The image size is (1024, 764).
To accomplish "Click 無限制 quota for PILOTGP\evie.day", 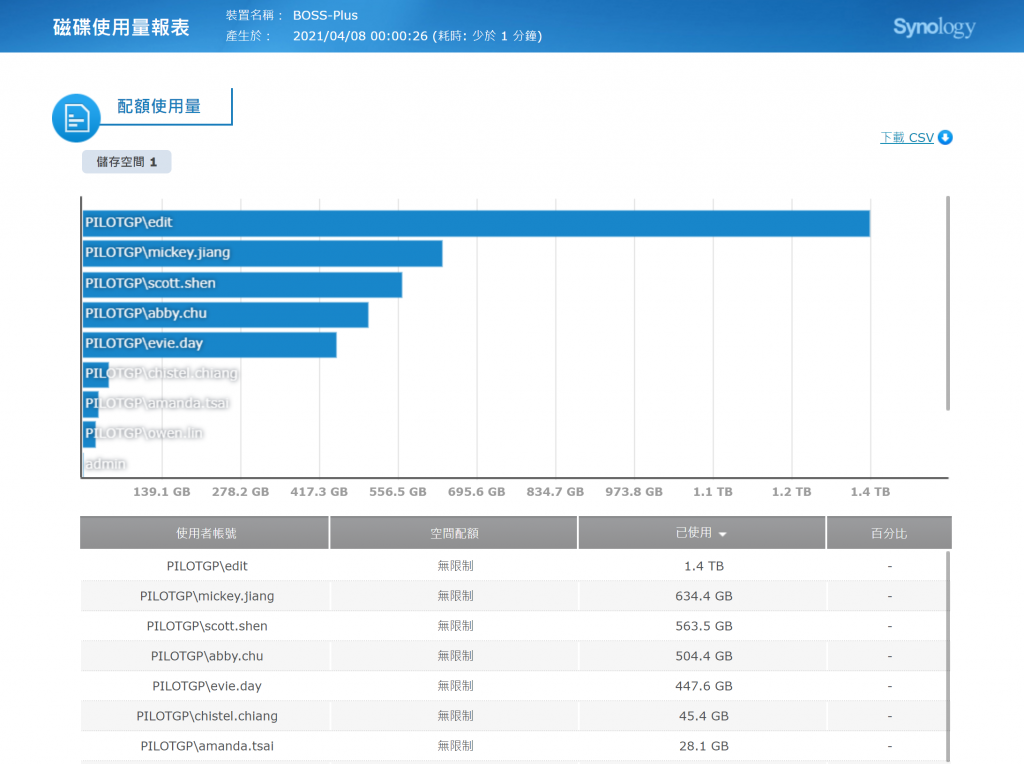I will [455, 686].
